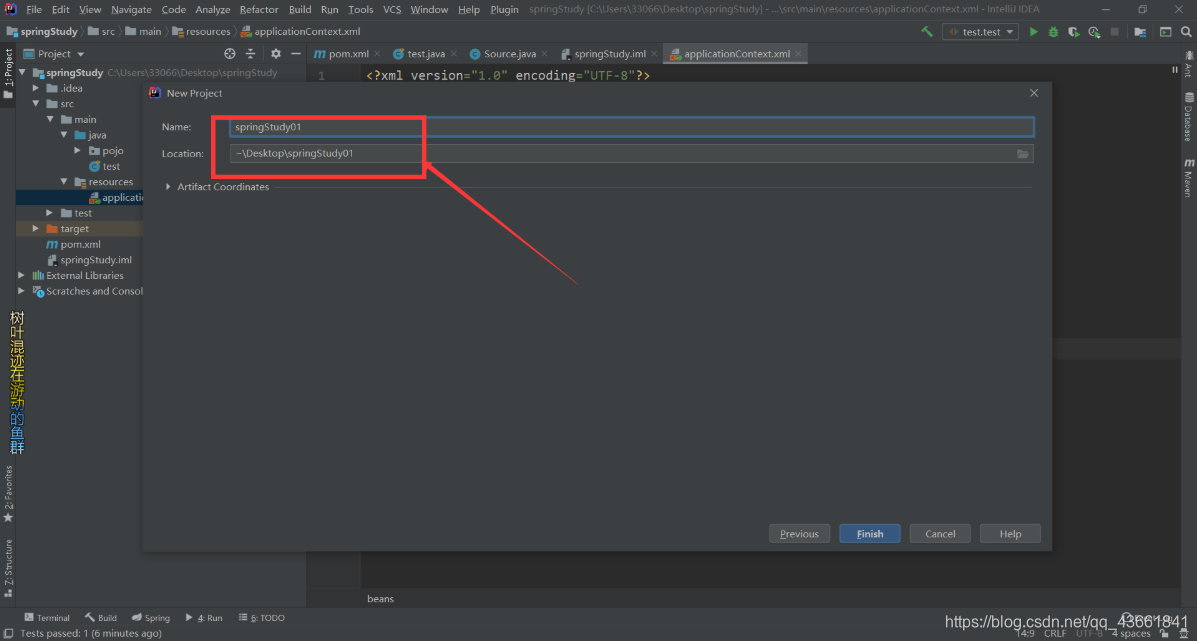Viewport: 1197px width, 641px height.
Task: Collapse the src folder node
Action: (36, 104)
